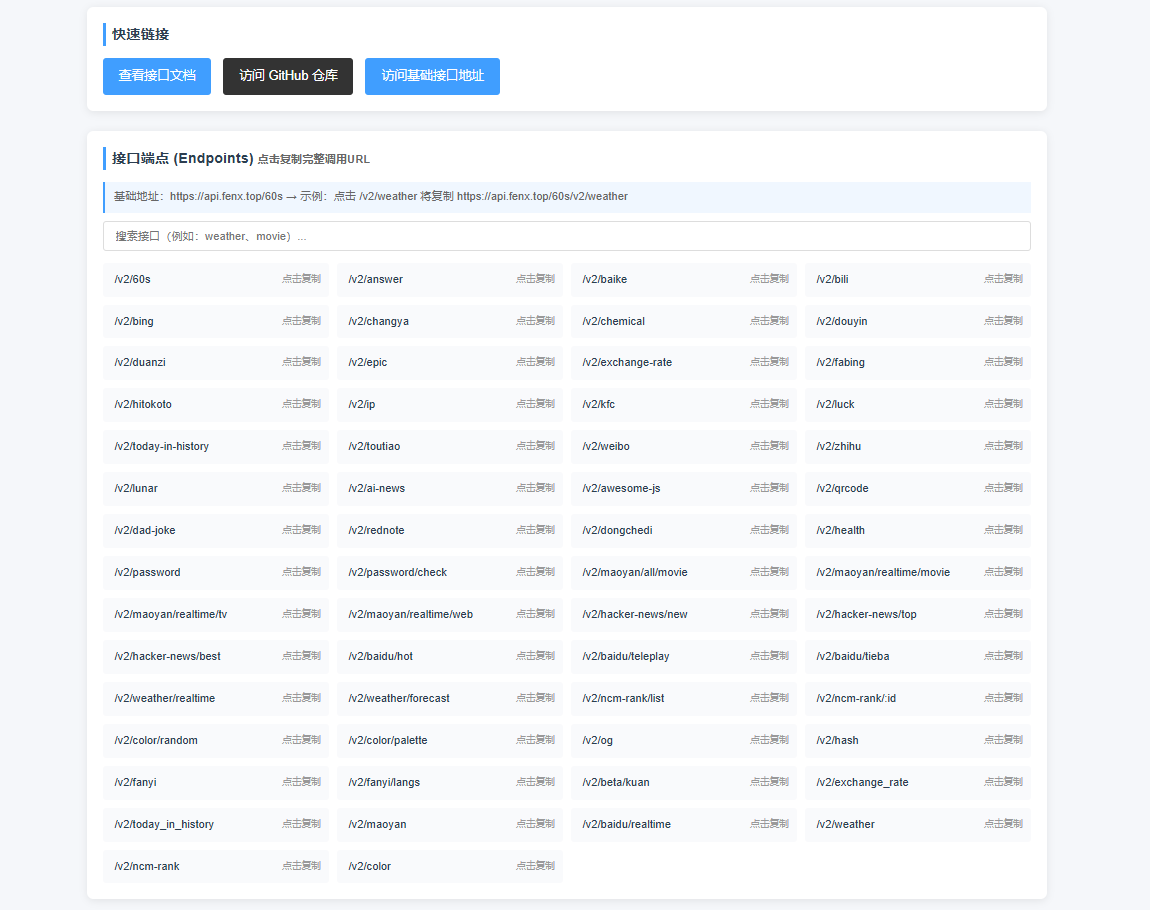This screenshot has width=1150, height=910.
Task: Copy the /v2/bili endpoint URL
Action: [917, 279]
